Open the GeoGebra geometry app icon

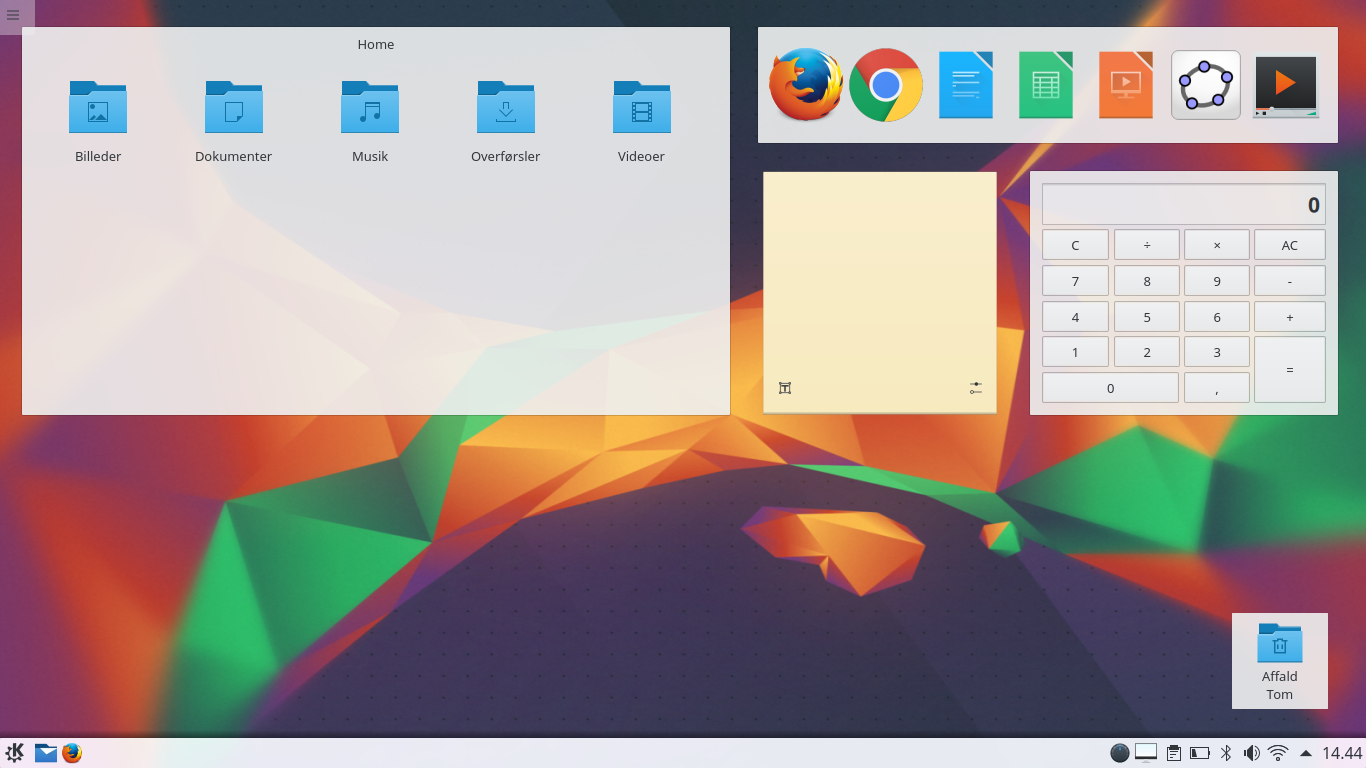pyautogui.click(x=1206, y=85)
